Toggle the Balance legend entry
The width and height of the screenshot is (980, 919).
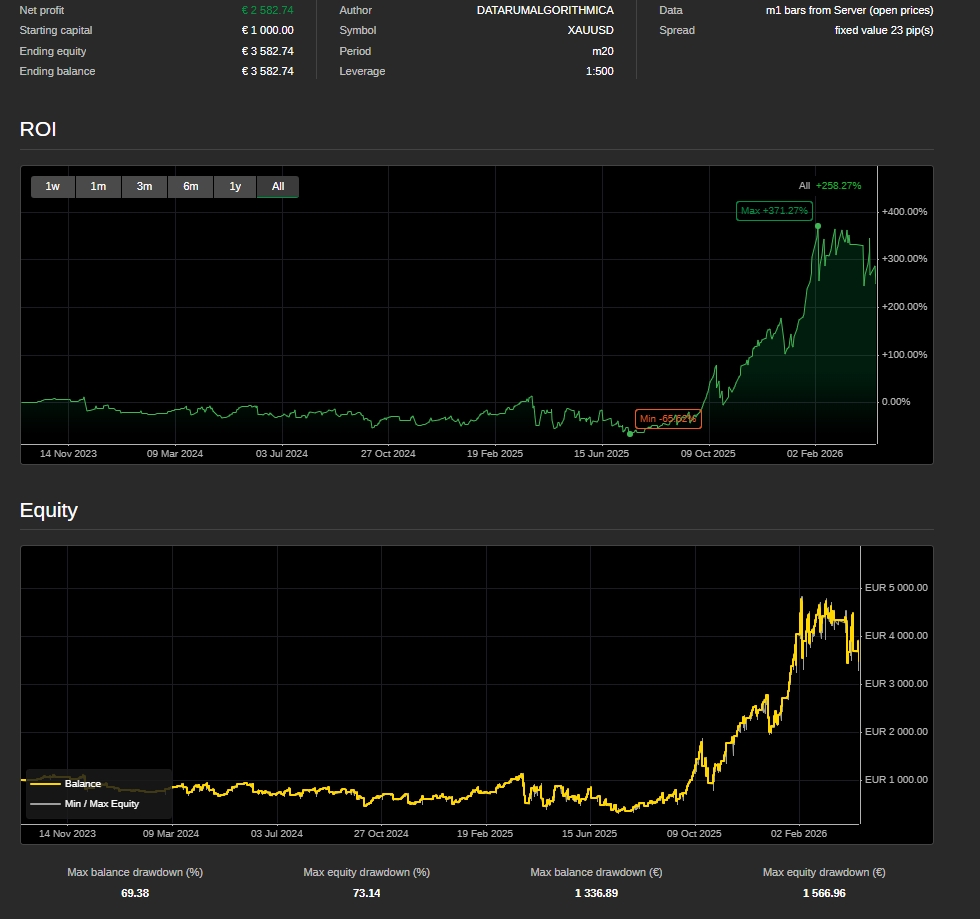(x=82, y=784)
